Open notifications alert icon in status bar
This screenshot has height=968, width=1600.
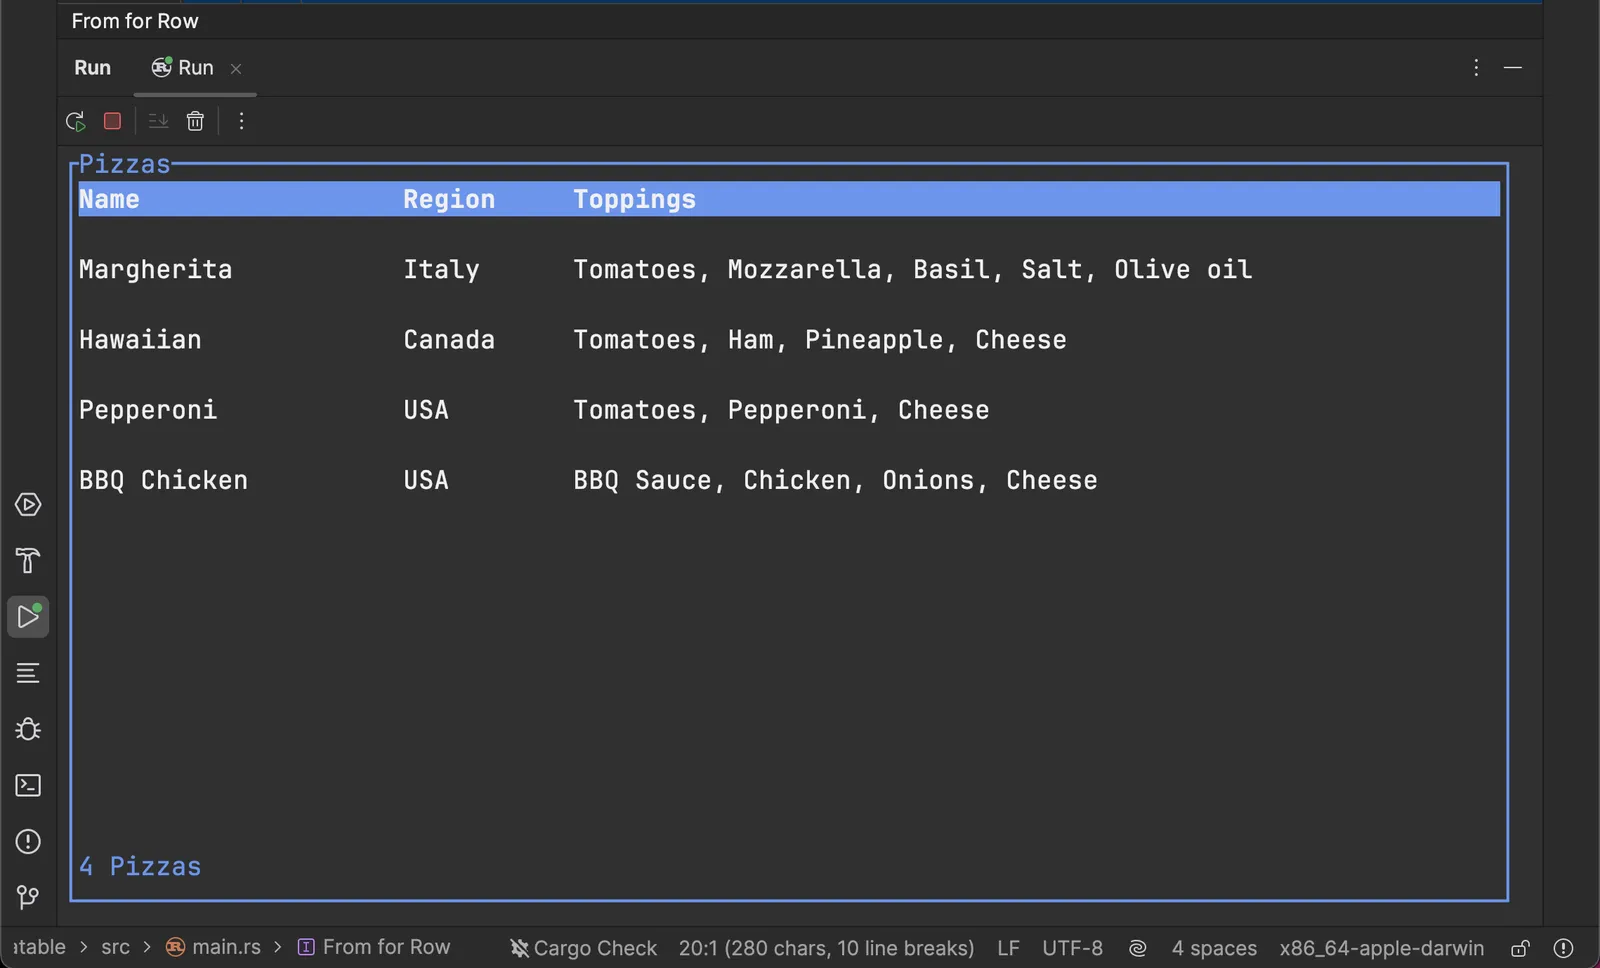pos(1564,948)
